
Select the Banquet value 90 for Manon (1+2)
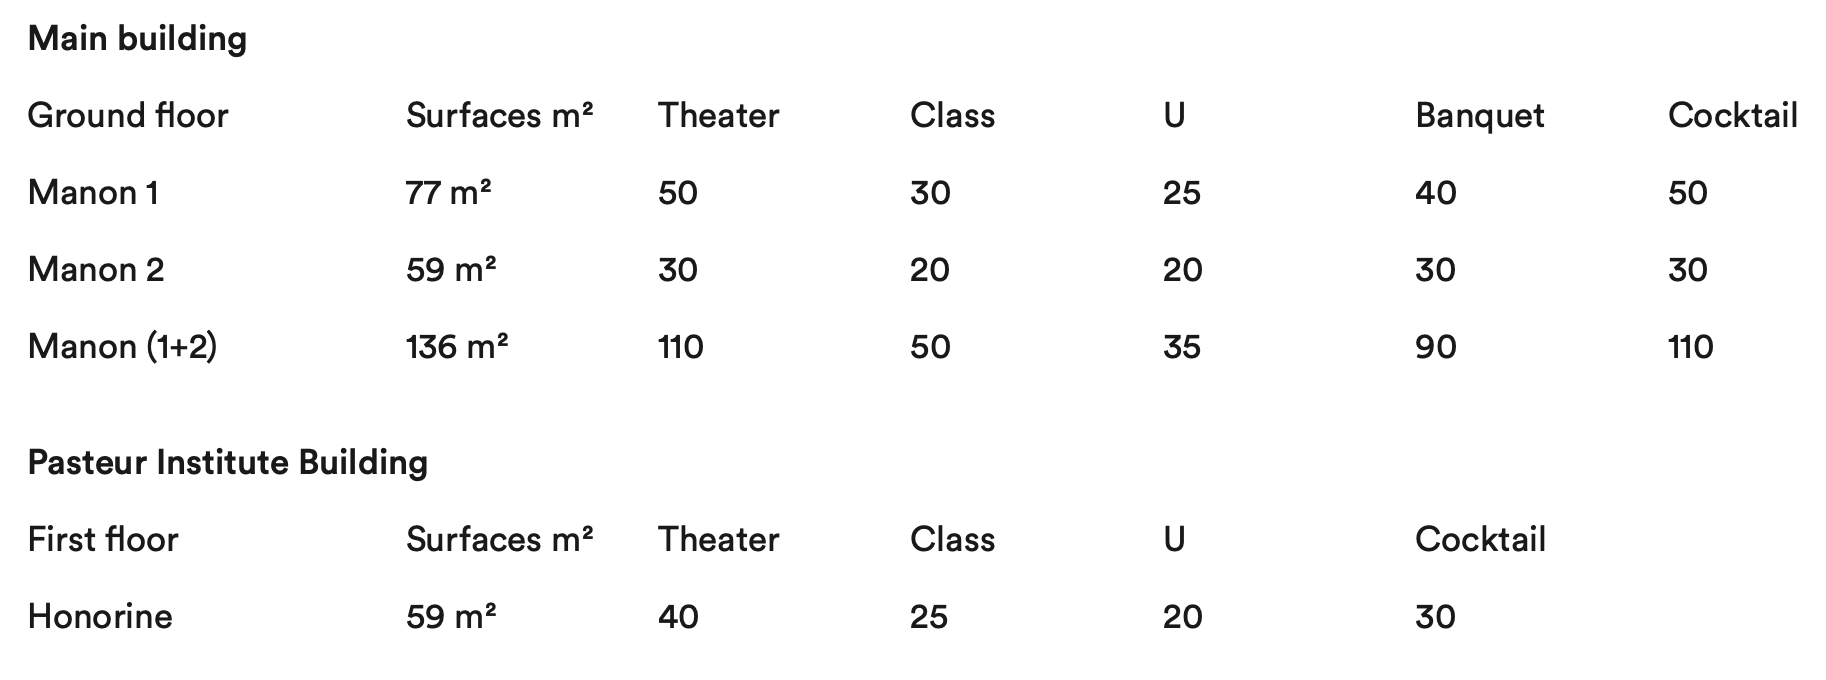click(x=1435, y=347)
